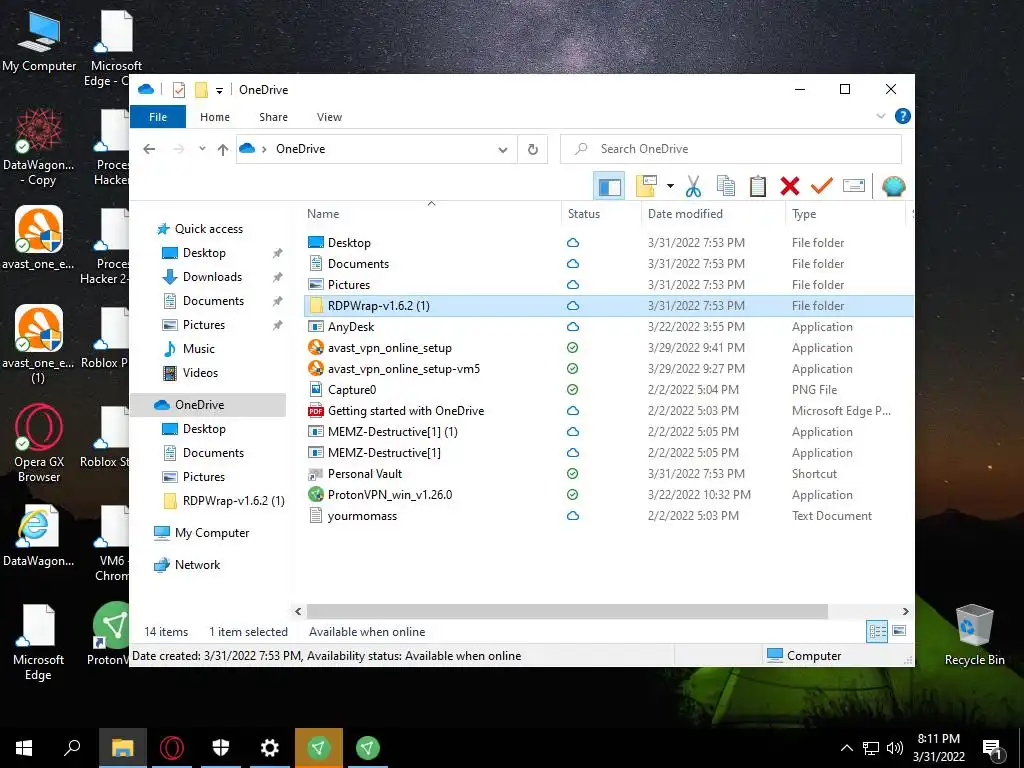Sort by the Status column header
This screenshot has width=1024, height=768.
click(x=602, y=214)
